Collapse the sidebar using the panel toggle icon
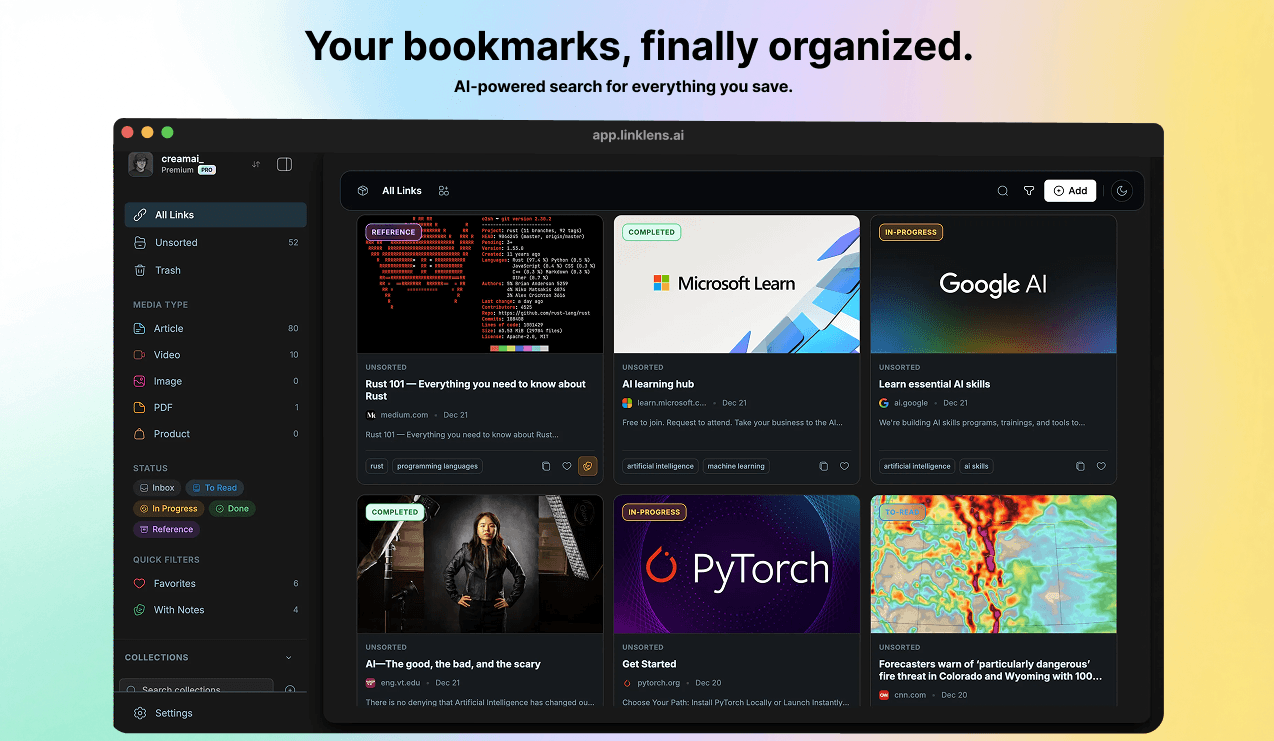Image resolution: width=1274 pixels, height=741 pixels. tap(284, 164)
